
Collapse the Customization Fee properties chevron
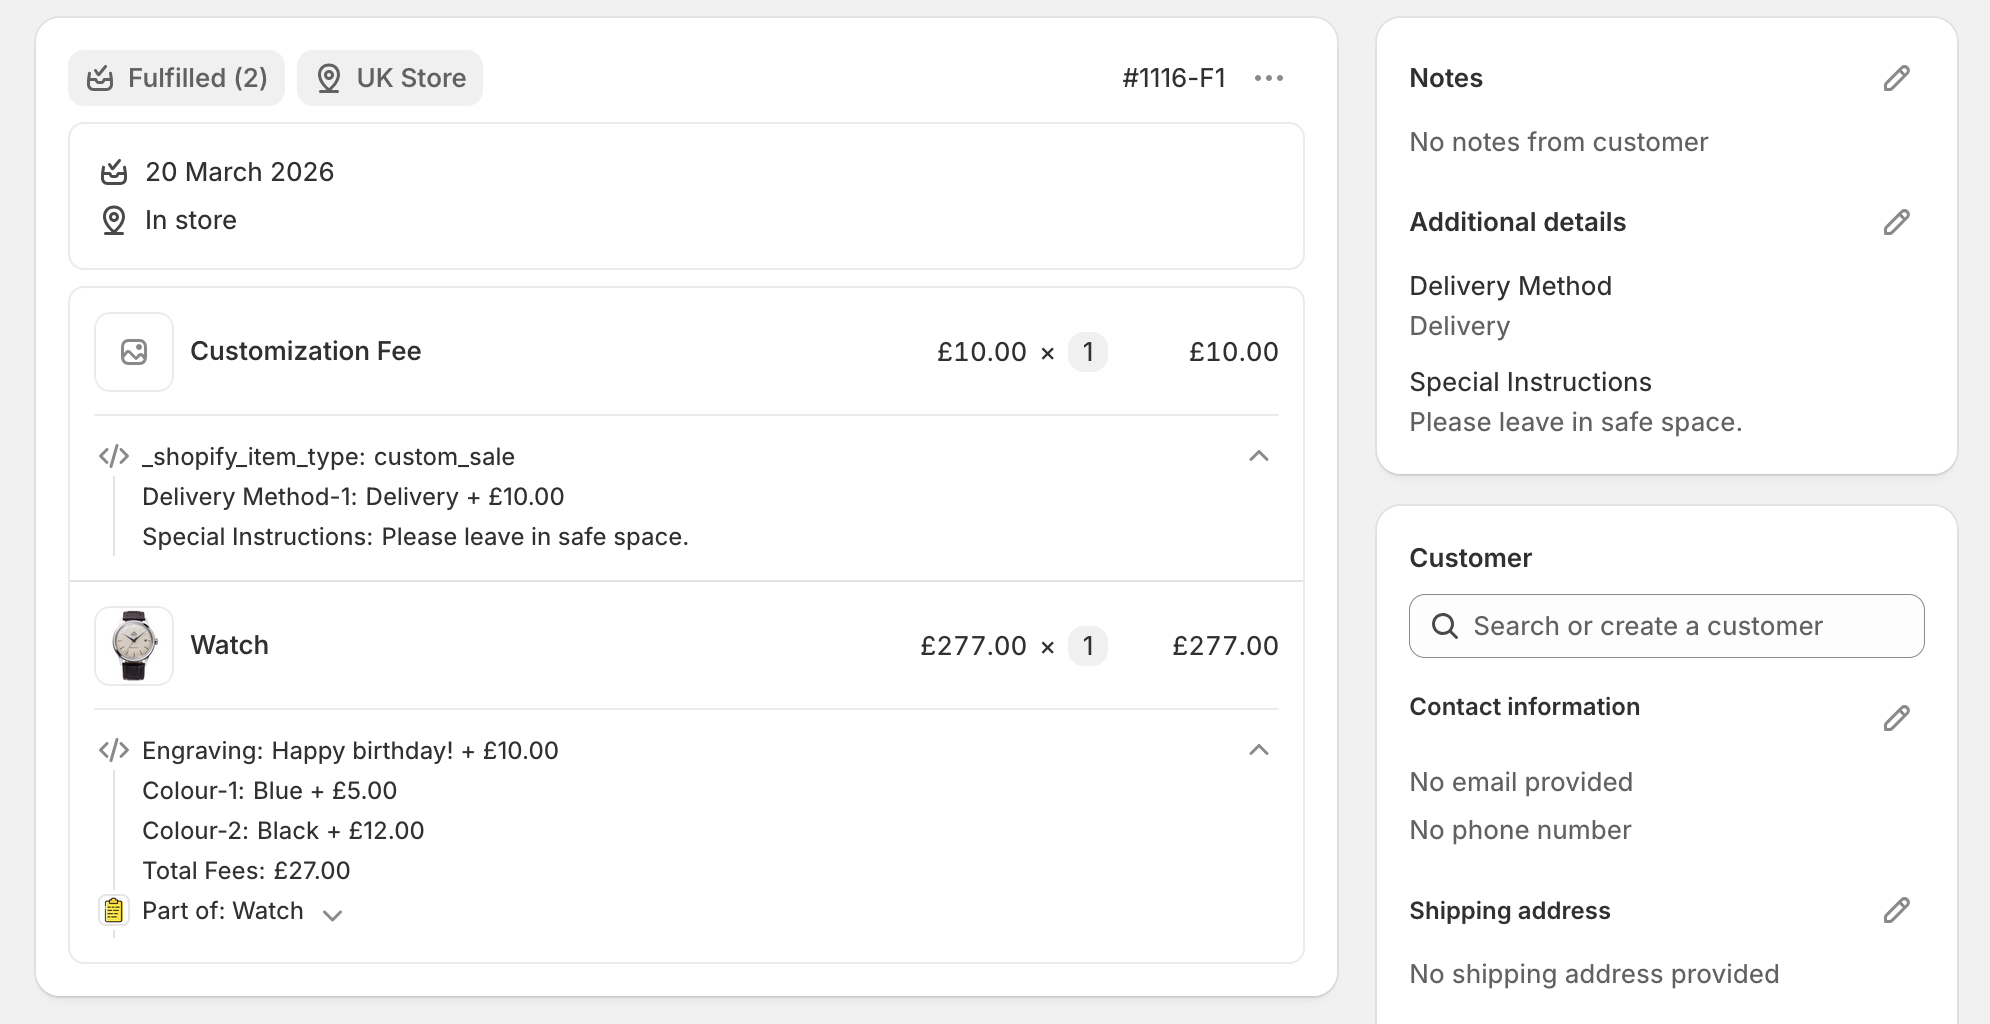point(1259,456)
